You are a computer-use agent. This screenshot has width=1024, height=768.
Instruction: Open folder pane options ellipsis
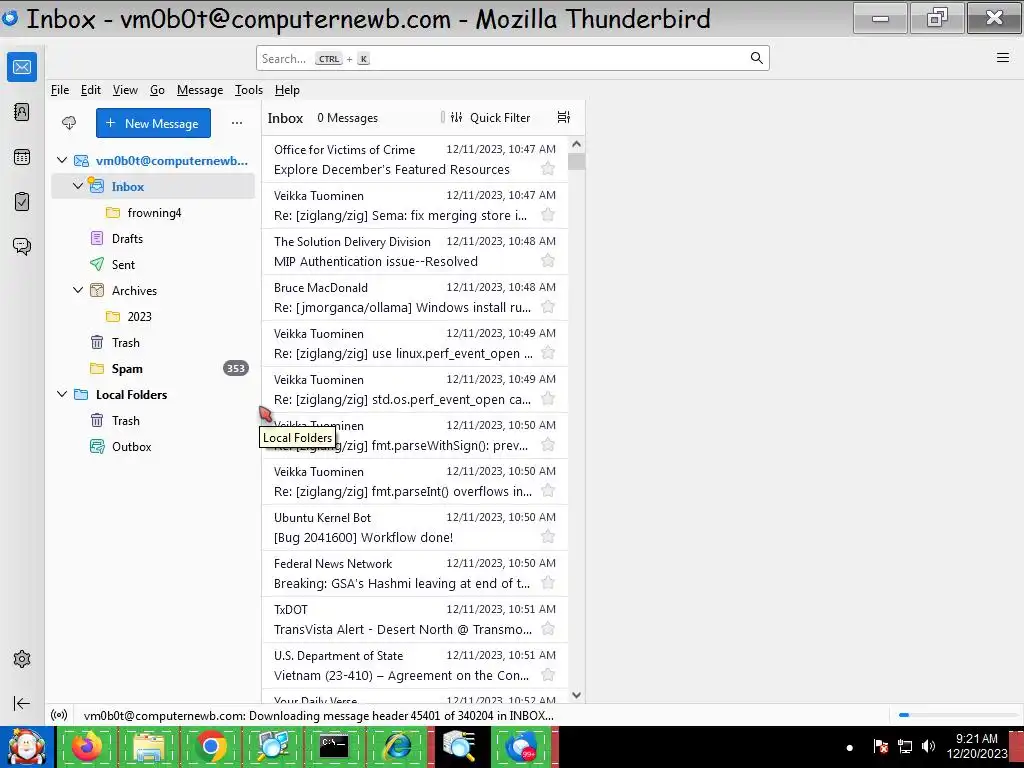coord(237,123)
